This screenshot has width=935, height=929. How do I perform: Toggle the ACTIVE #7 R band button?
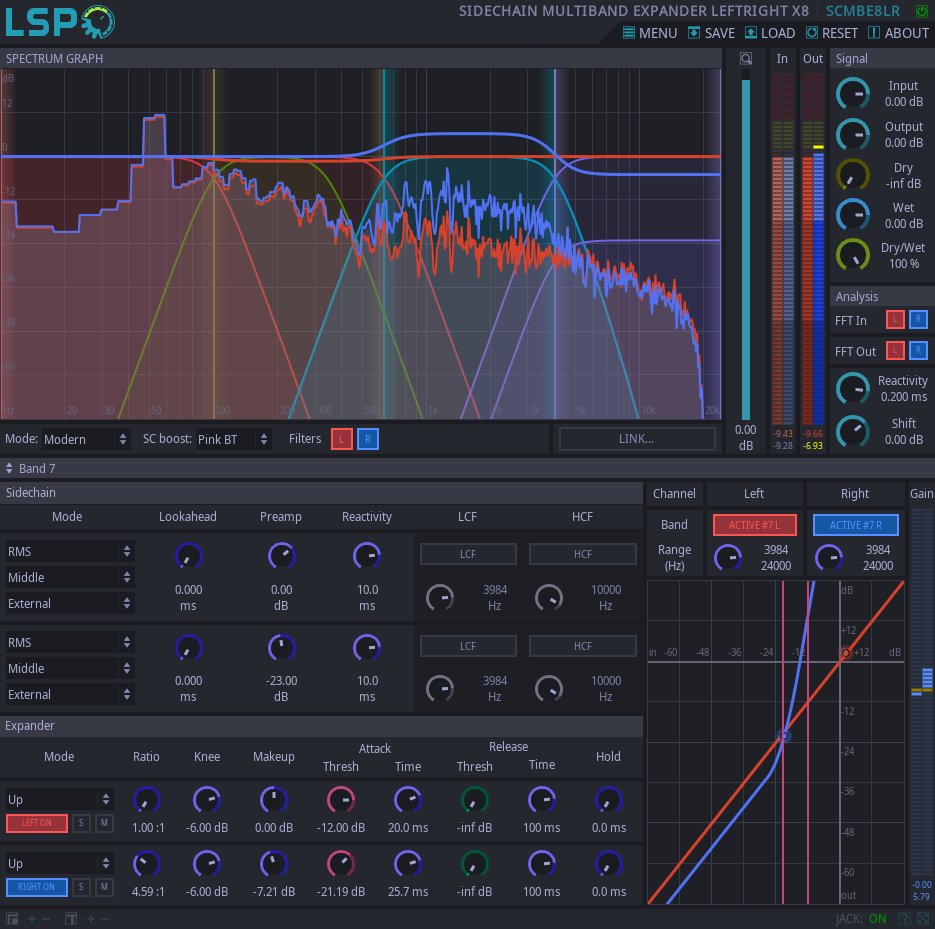coord(856,525)
